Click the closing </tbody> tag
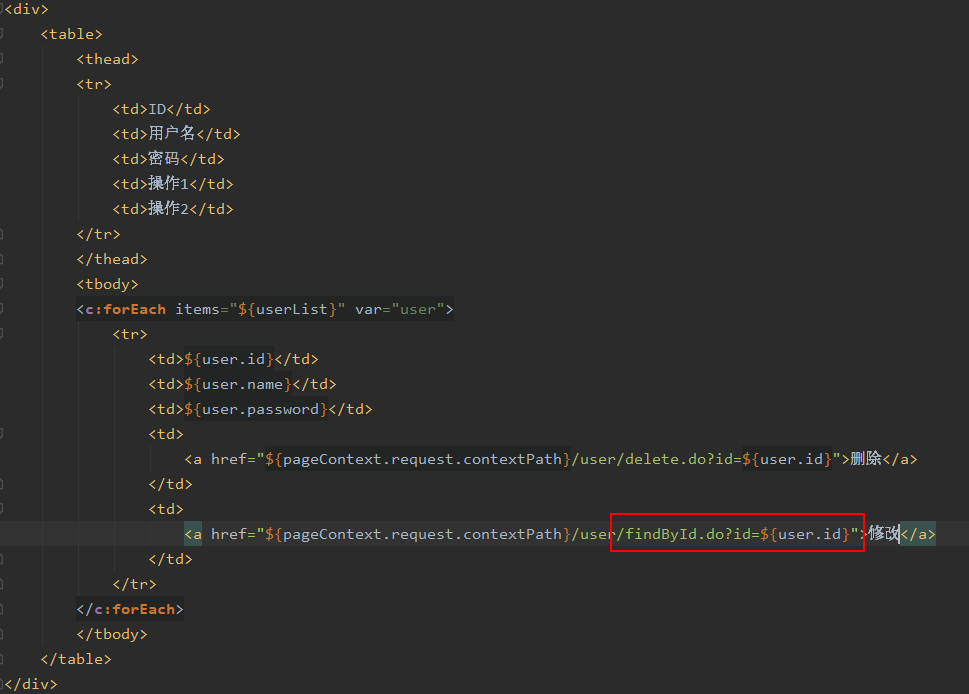This screenshot has height=694, width=969. point(112,635)
